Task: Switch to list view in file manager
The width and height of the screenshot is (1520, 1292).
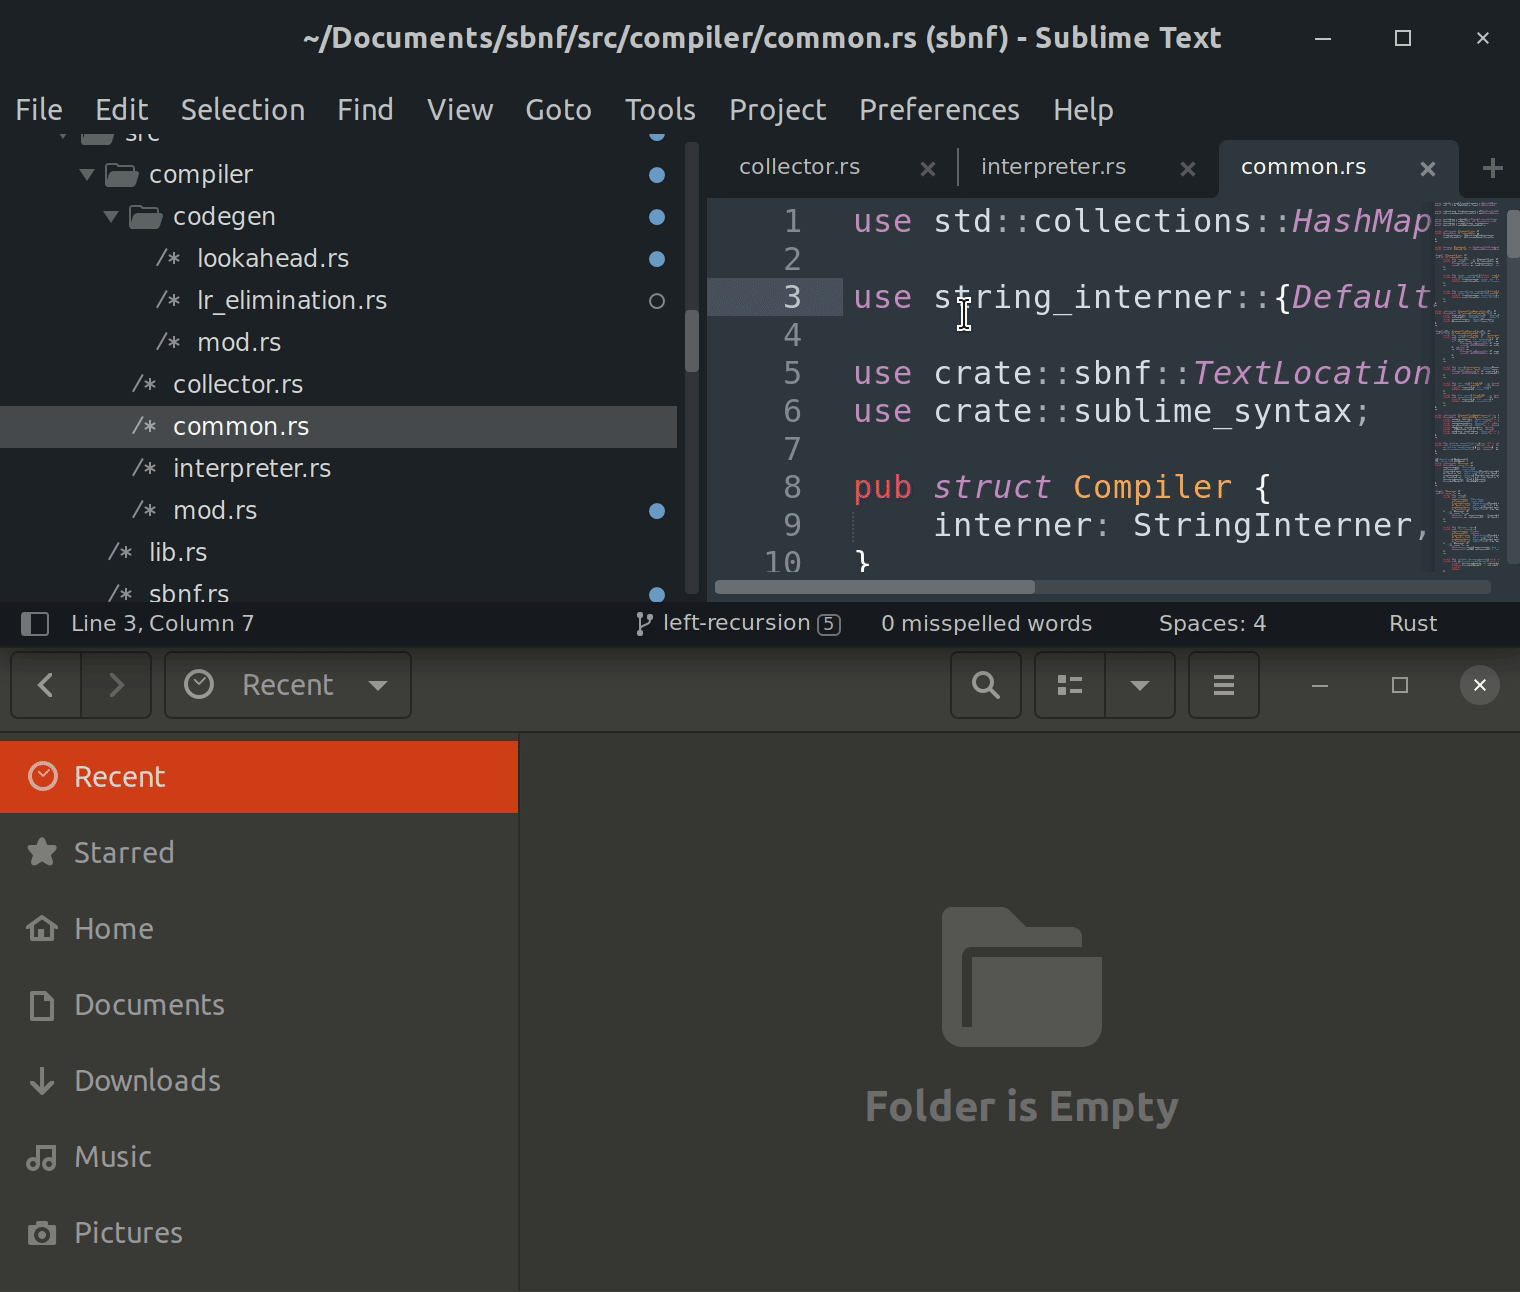Action: click(1070, 685)
